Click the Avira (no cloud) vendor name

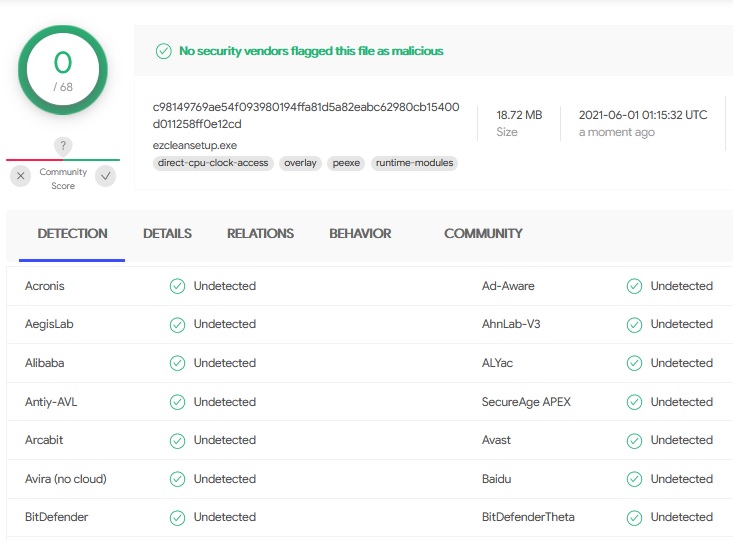pos(66,479)
